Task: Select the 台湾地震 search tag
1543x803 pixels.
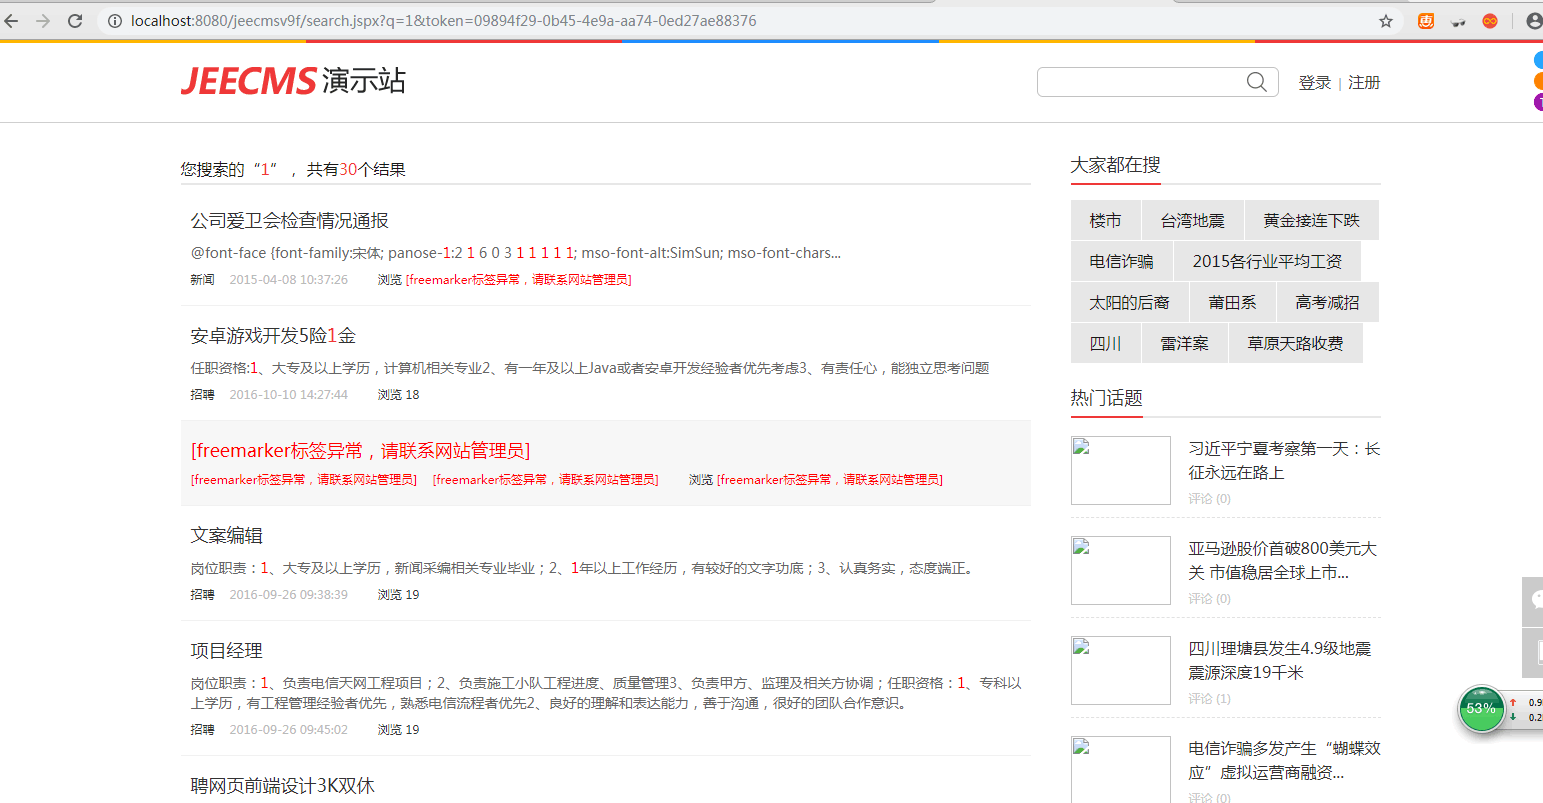Action: coord(1192,221)
